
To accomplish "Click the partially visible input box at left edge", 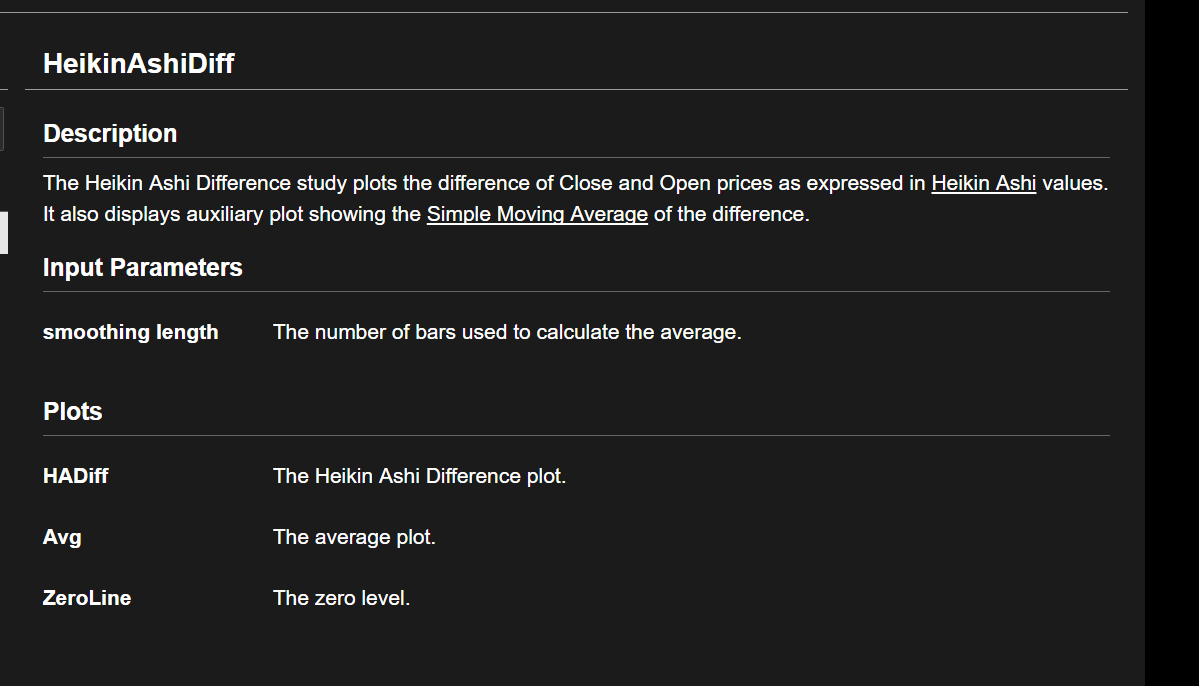I will point(2,129).
